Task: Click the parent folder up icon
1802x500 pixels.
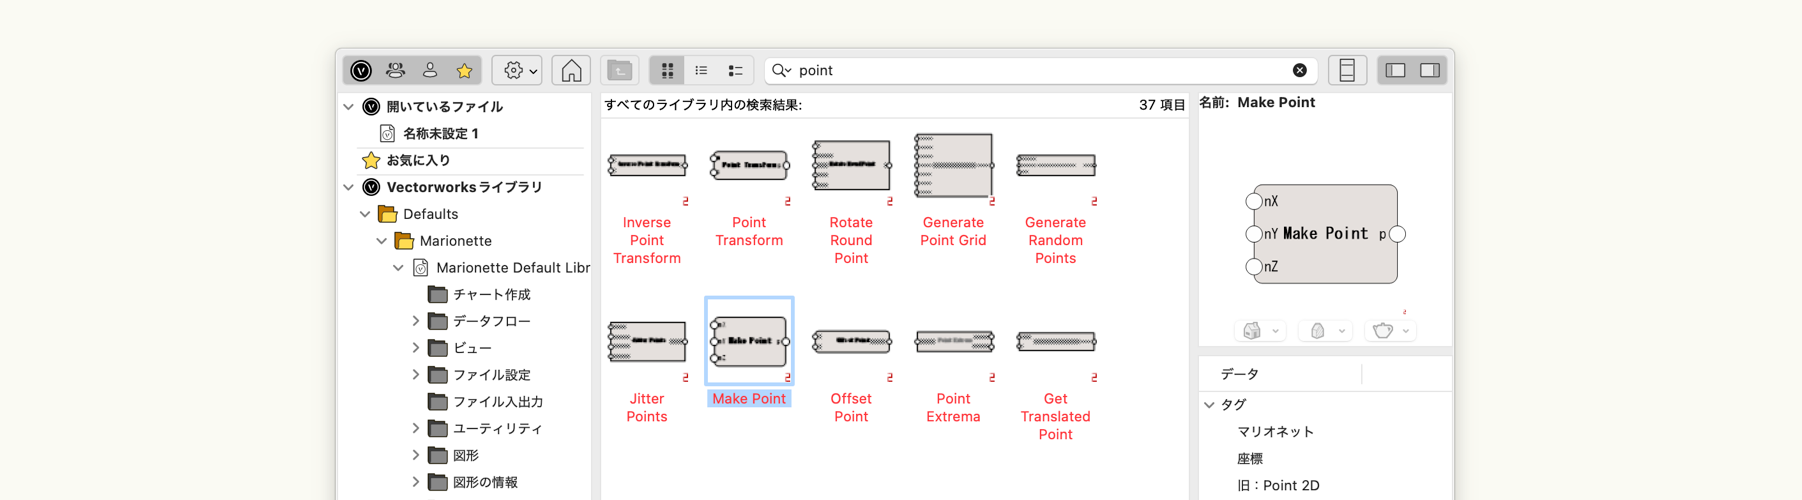Action: [x=620, y=70]
